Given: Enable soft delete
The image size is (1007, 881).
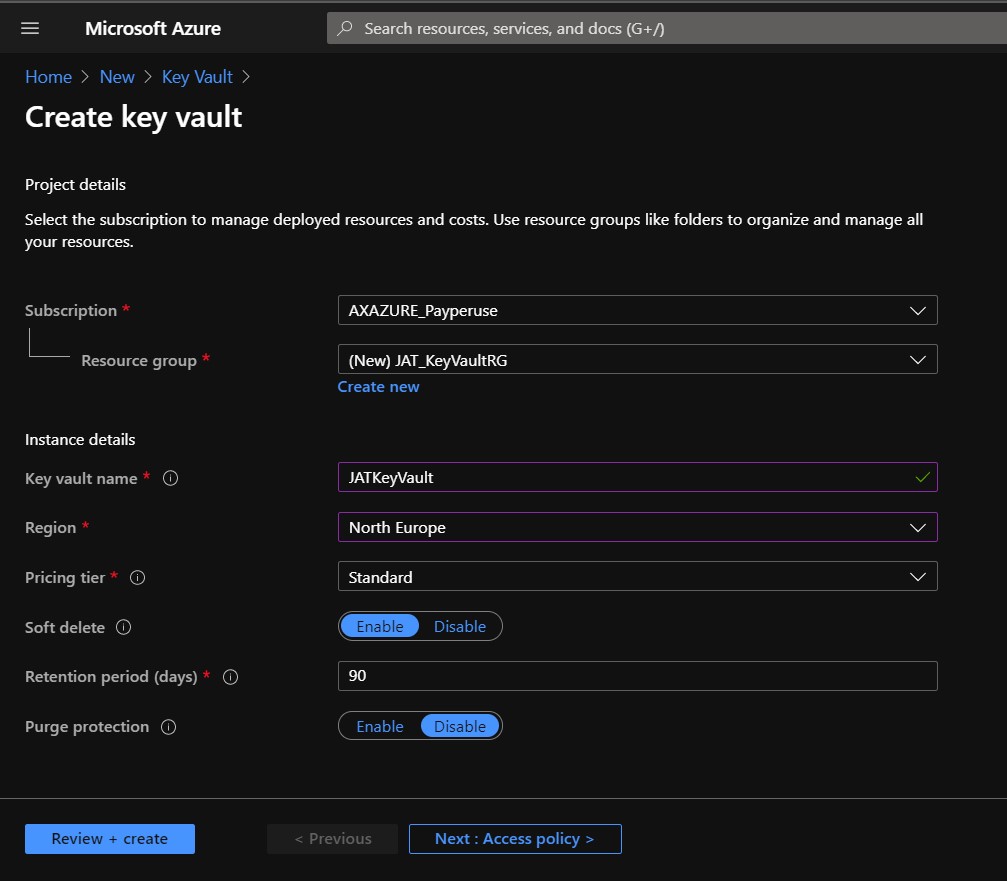Looking at the screenshot, I should (x=380, y=626).
